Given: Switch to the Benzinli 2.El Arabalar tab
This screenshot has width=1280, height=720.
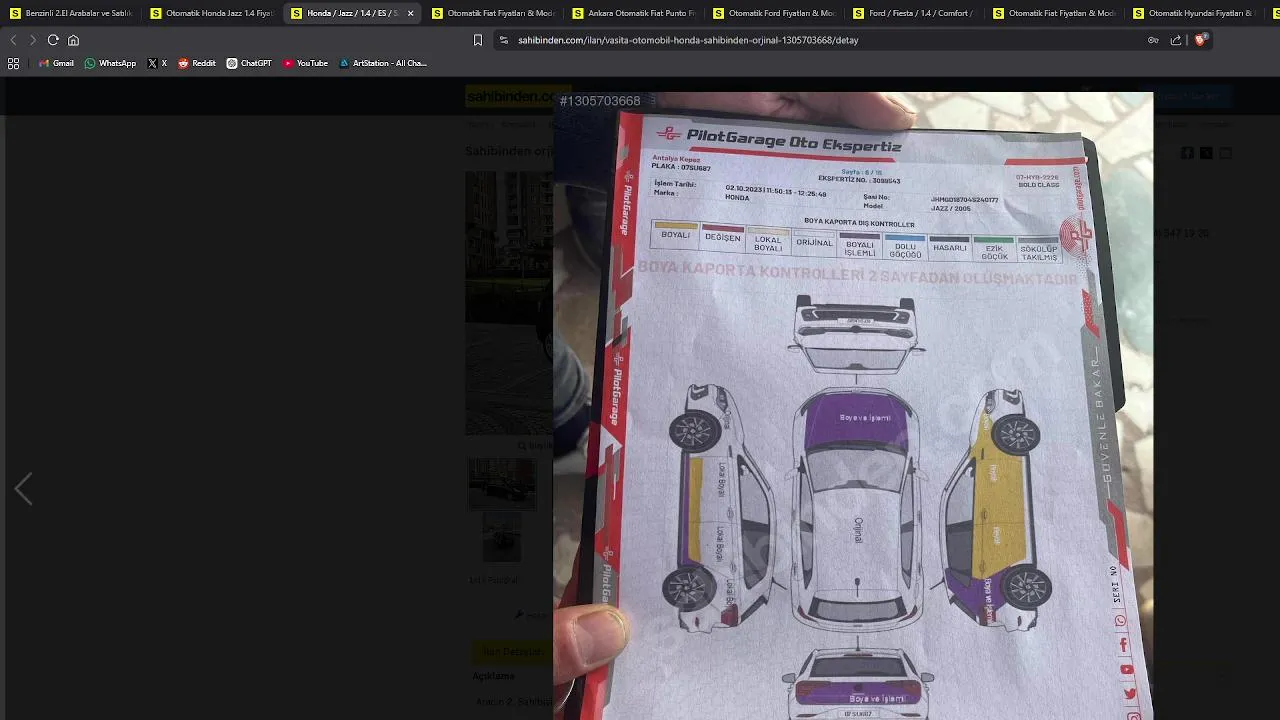Looking at the screenshot, I should tap(71, 13).
